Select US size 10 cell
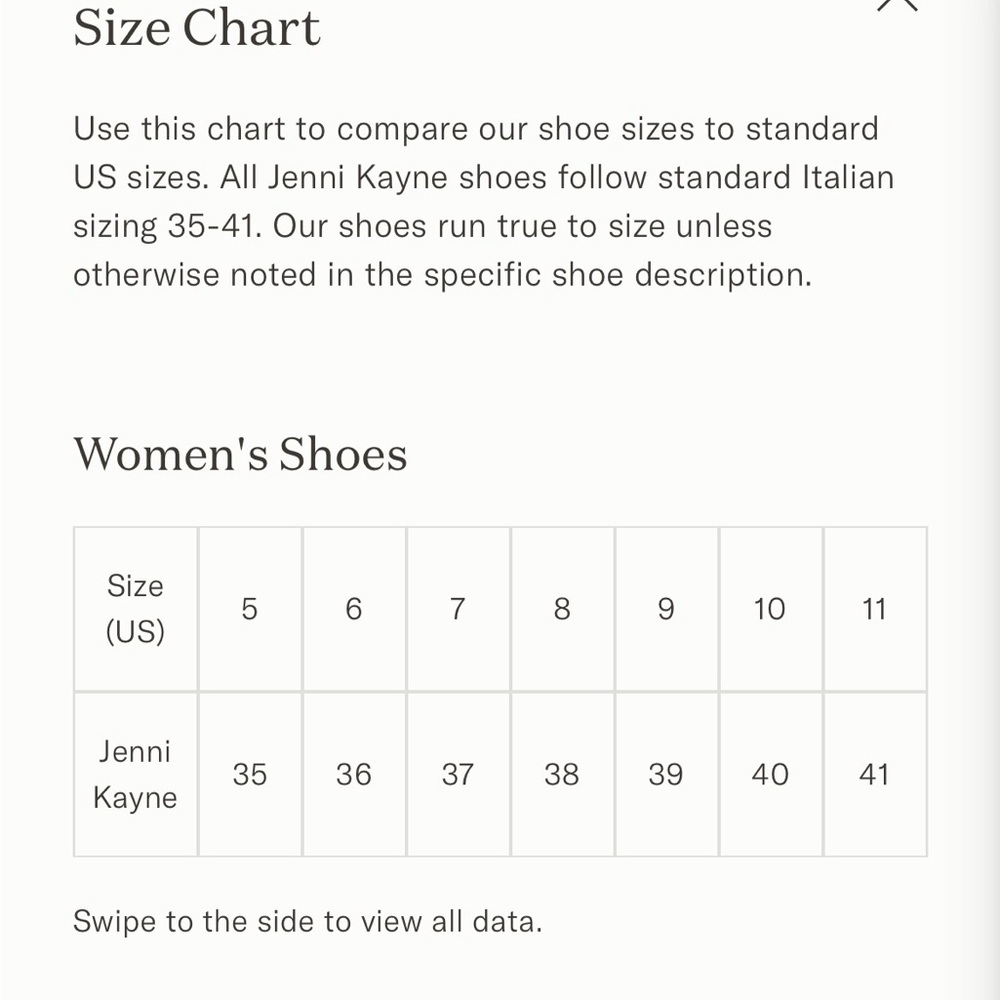 tap(771, 609)
